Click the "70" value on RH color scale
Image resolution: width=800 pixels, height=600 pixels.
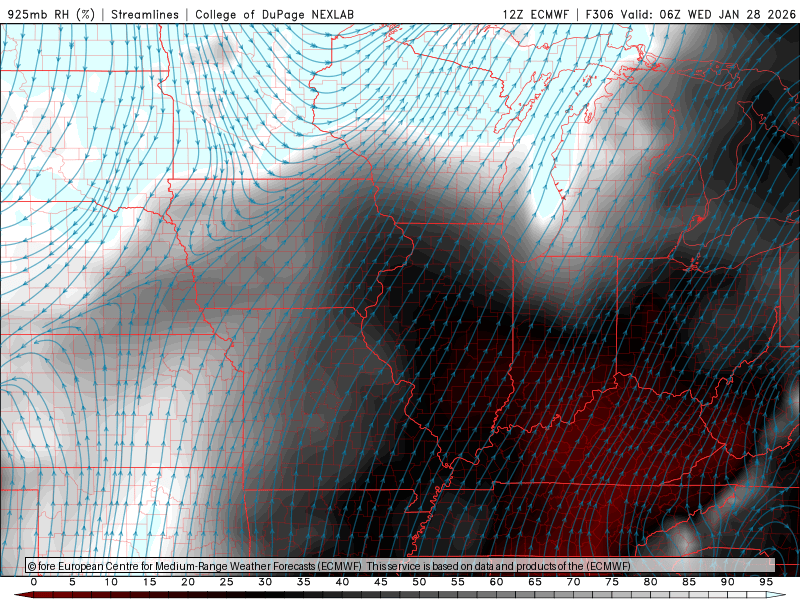[x=573, y=582]
